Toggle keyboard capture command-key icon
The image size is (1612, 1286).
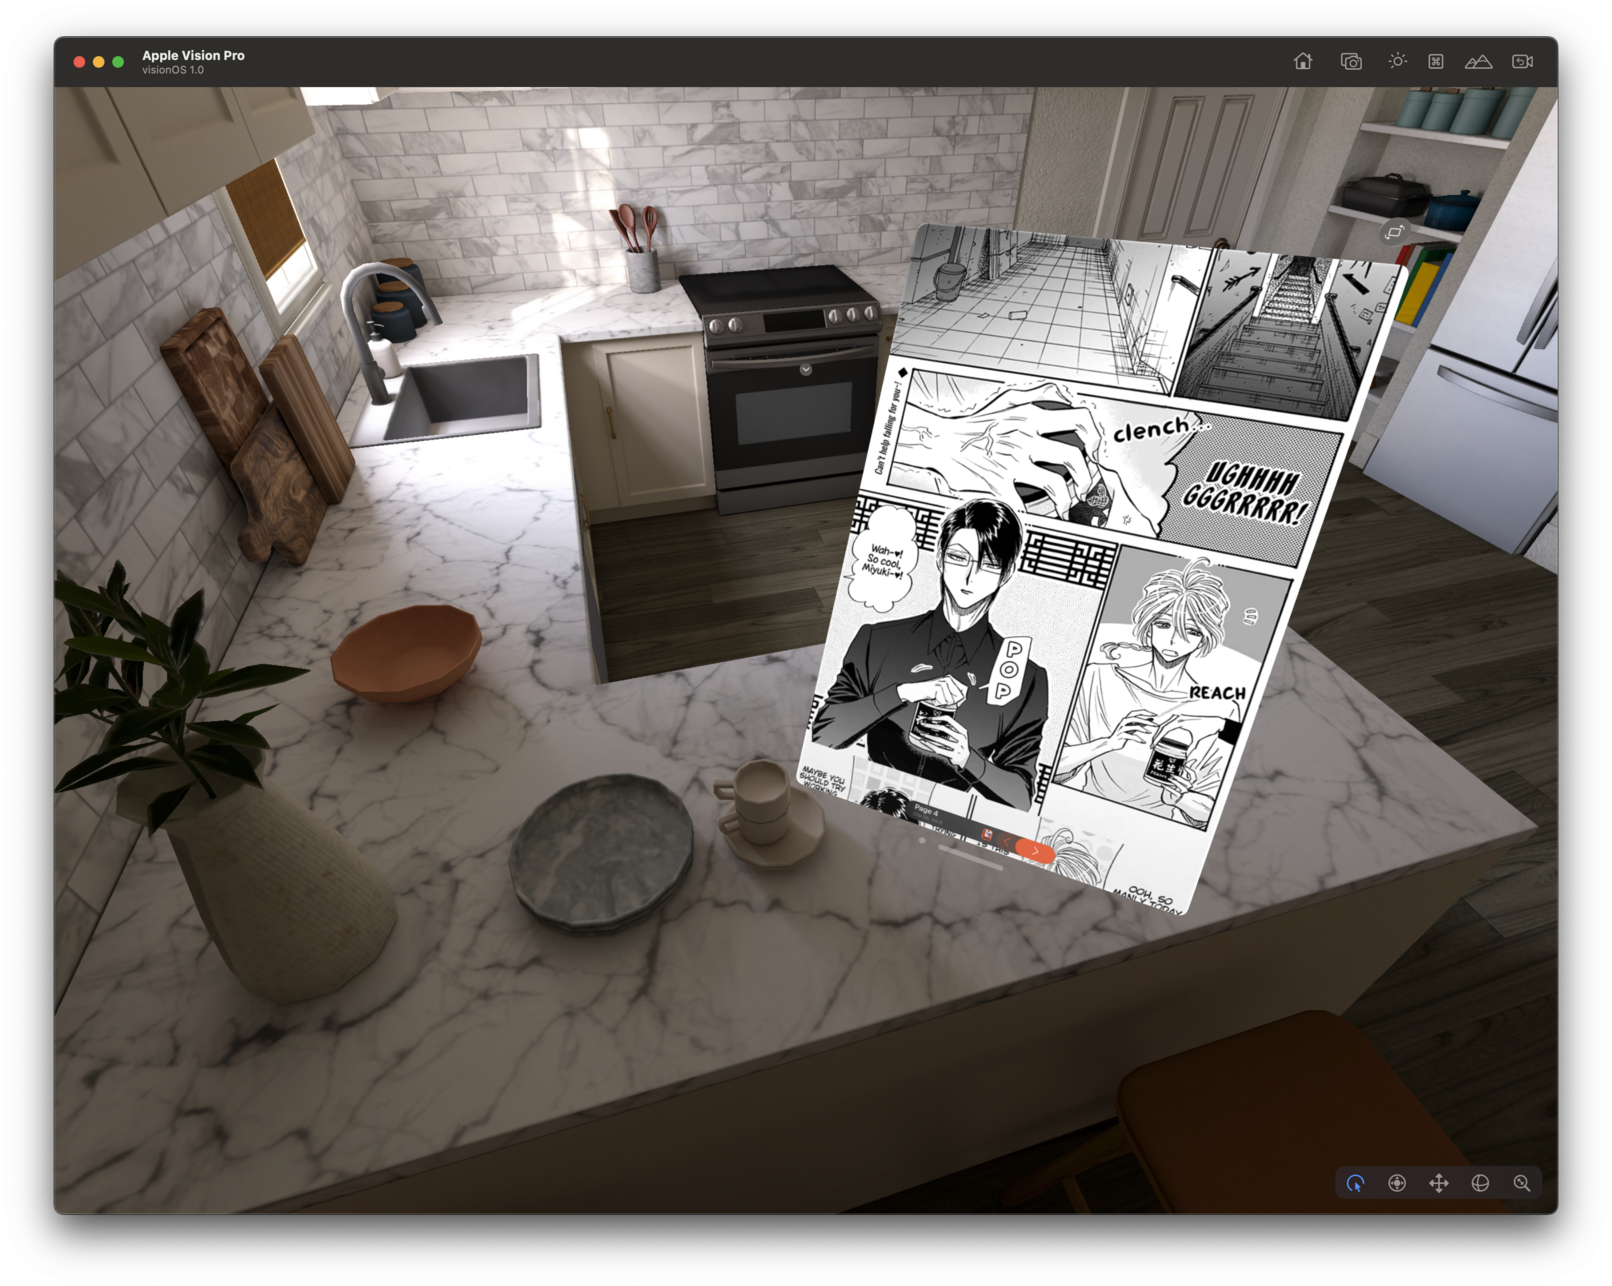1435,62
